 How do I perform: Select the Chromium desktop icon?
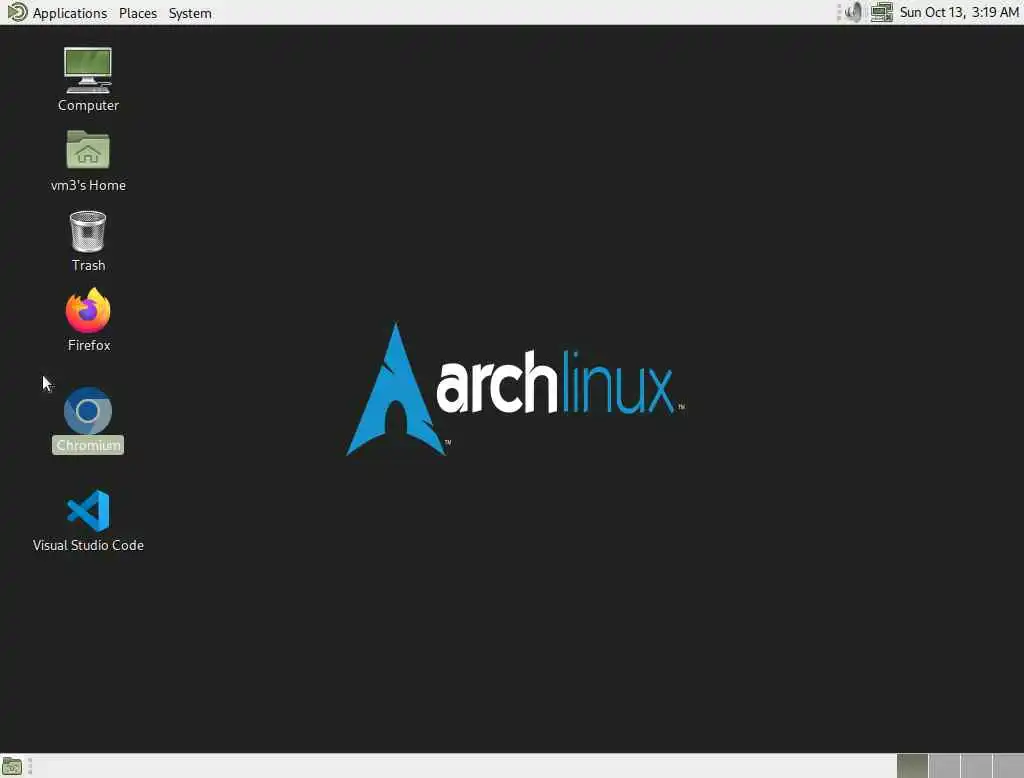pos(88,411)
